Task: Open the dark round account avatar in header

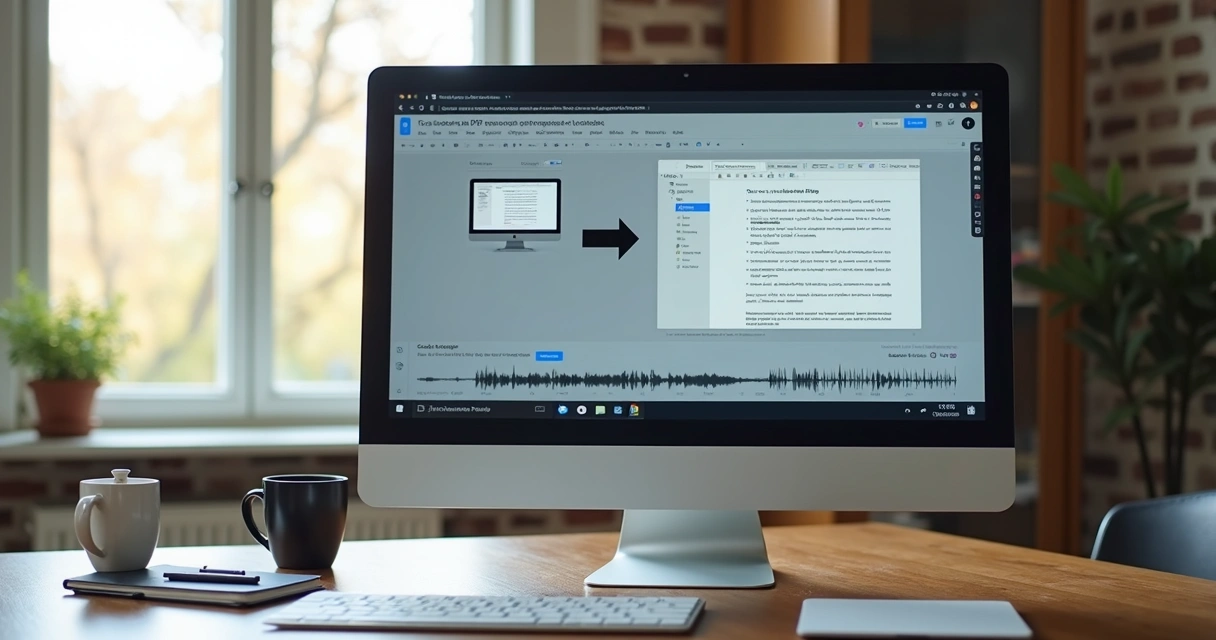Action: 968,123
